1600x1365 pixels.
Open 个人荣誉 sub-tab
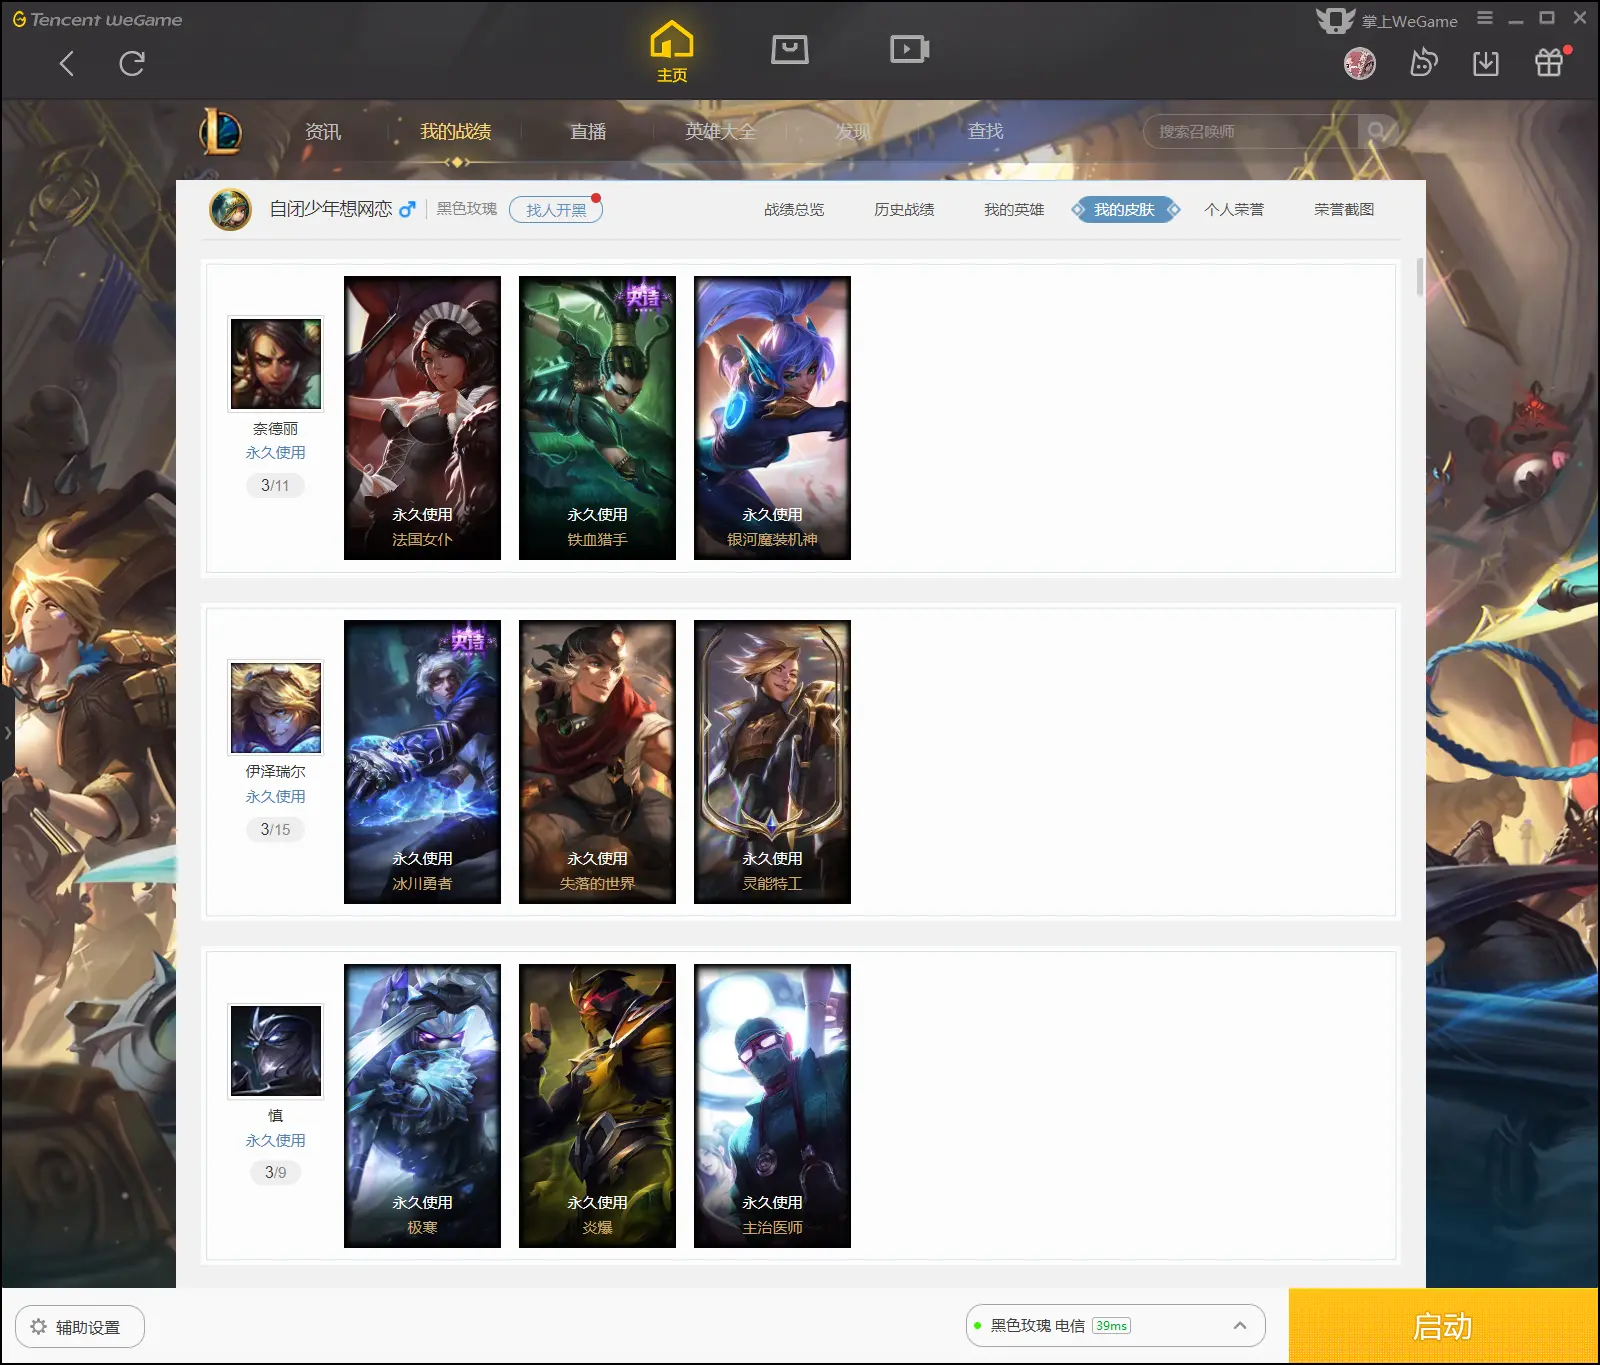[x=1234, y=210]
